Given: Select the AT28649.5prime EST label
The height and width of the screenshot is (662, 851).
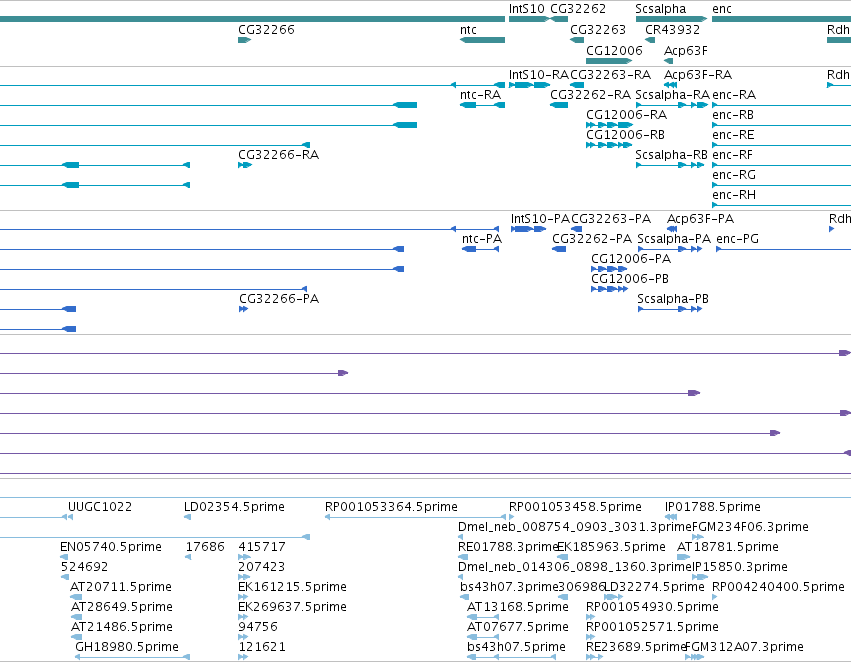Looking at the screenshot, I should pos(122,607).
